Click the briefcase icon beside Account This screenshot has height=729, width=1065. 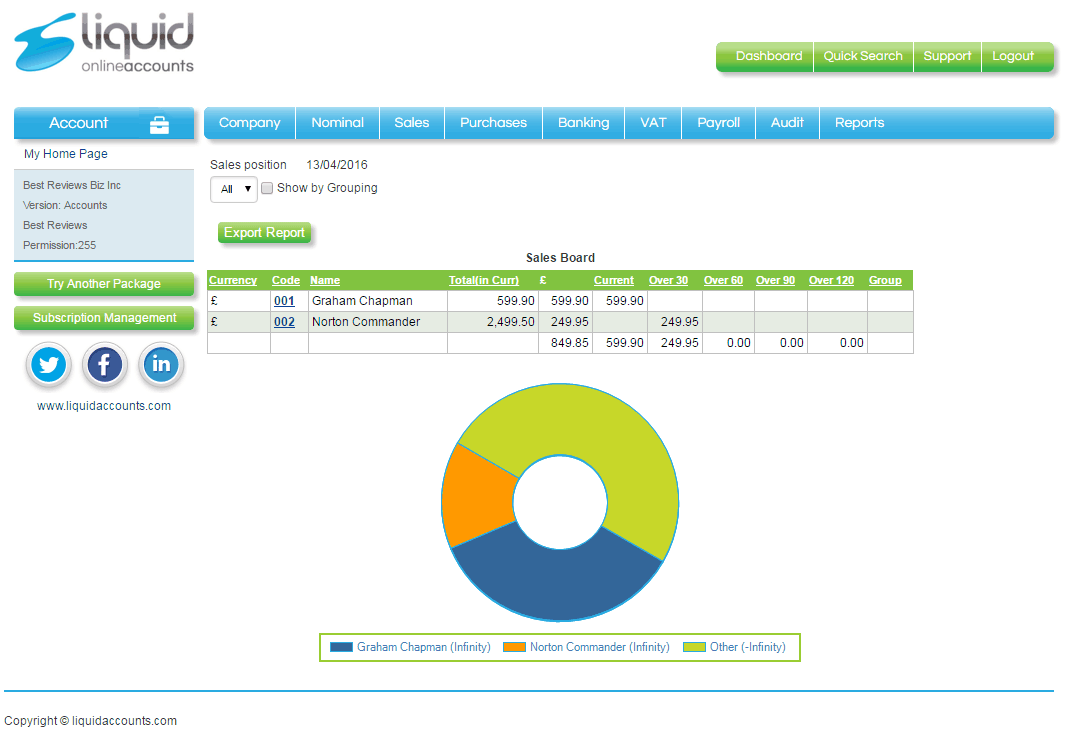coord(158,122)
